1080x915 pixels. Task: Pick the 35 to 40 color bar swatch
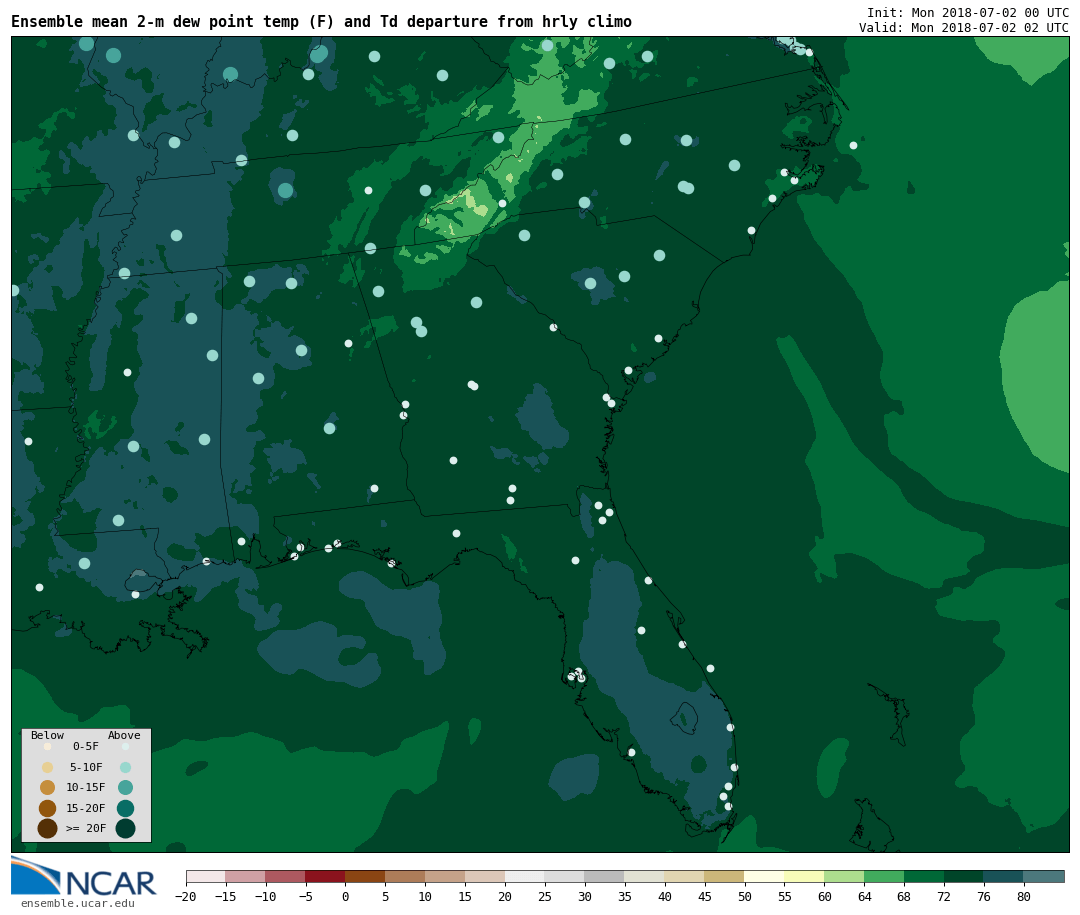[645, 877]
